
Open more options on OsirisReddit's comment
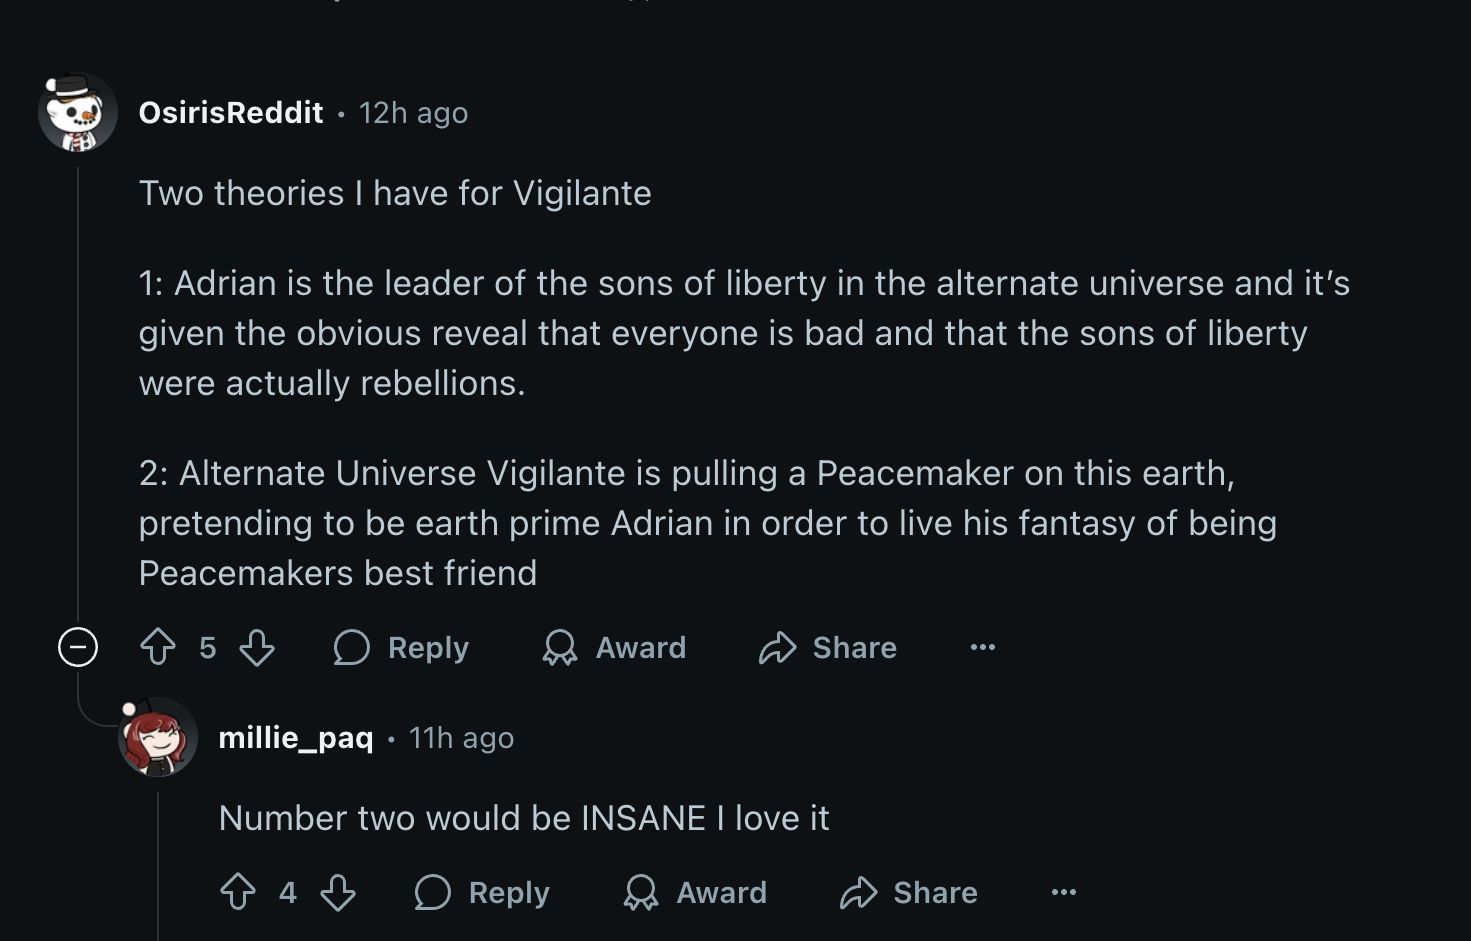click(x=983, y=647)
